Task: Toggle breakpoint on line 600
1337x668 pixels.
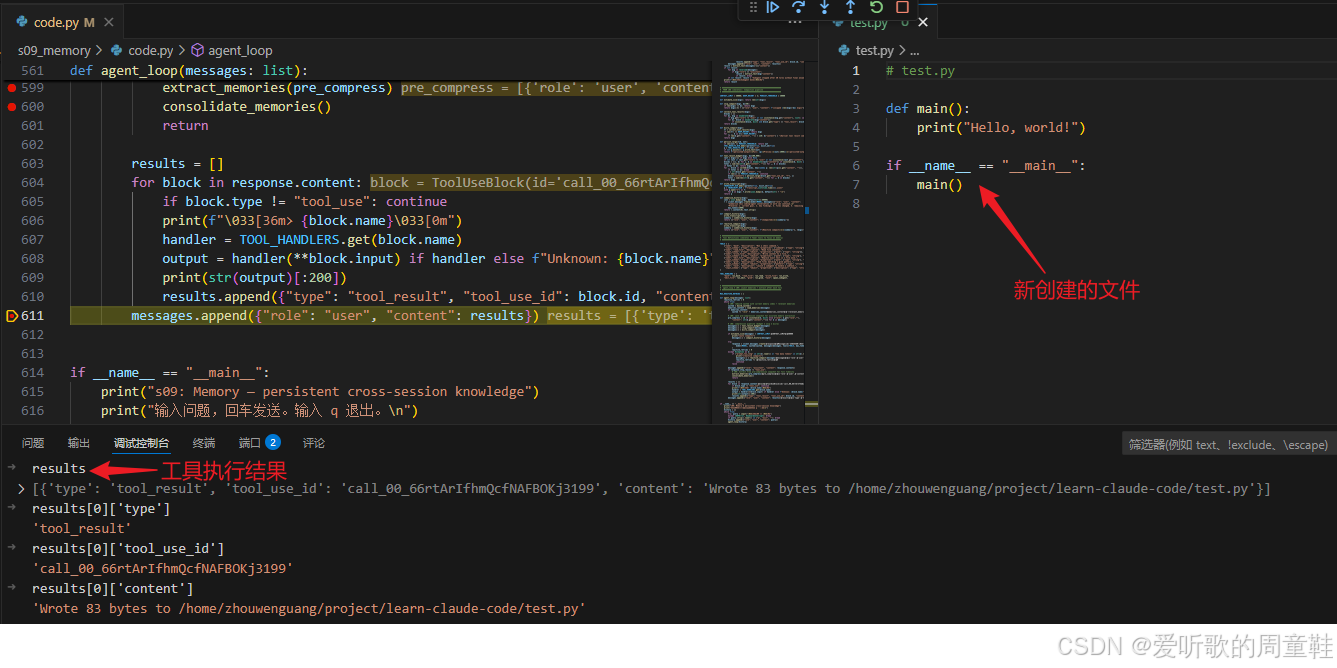Action: click(11, 107)
